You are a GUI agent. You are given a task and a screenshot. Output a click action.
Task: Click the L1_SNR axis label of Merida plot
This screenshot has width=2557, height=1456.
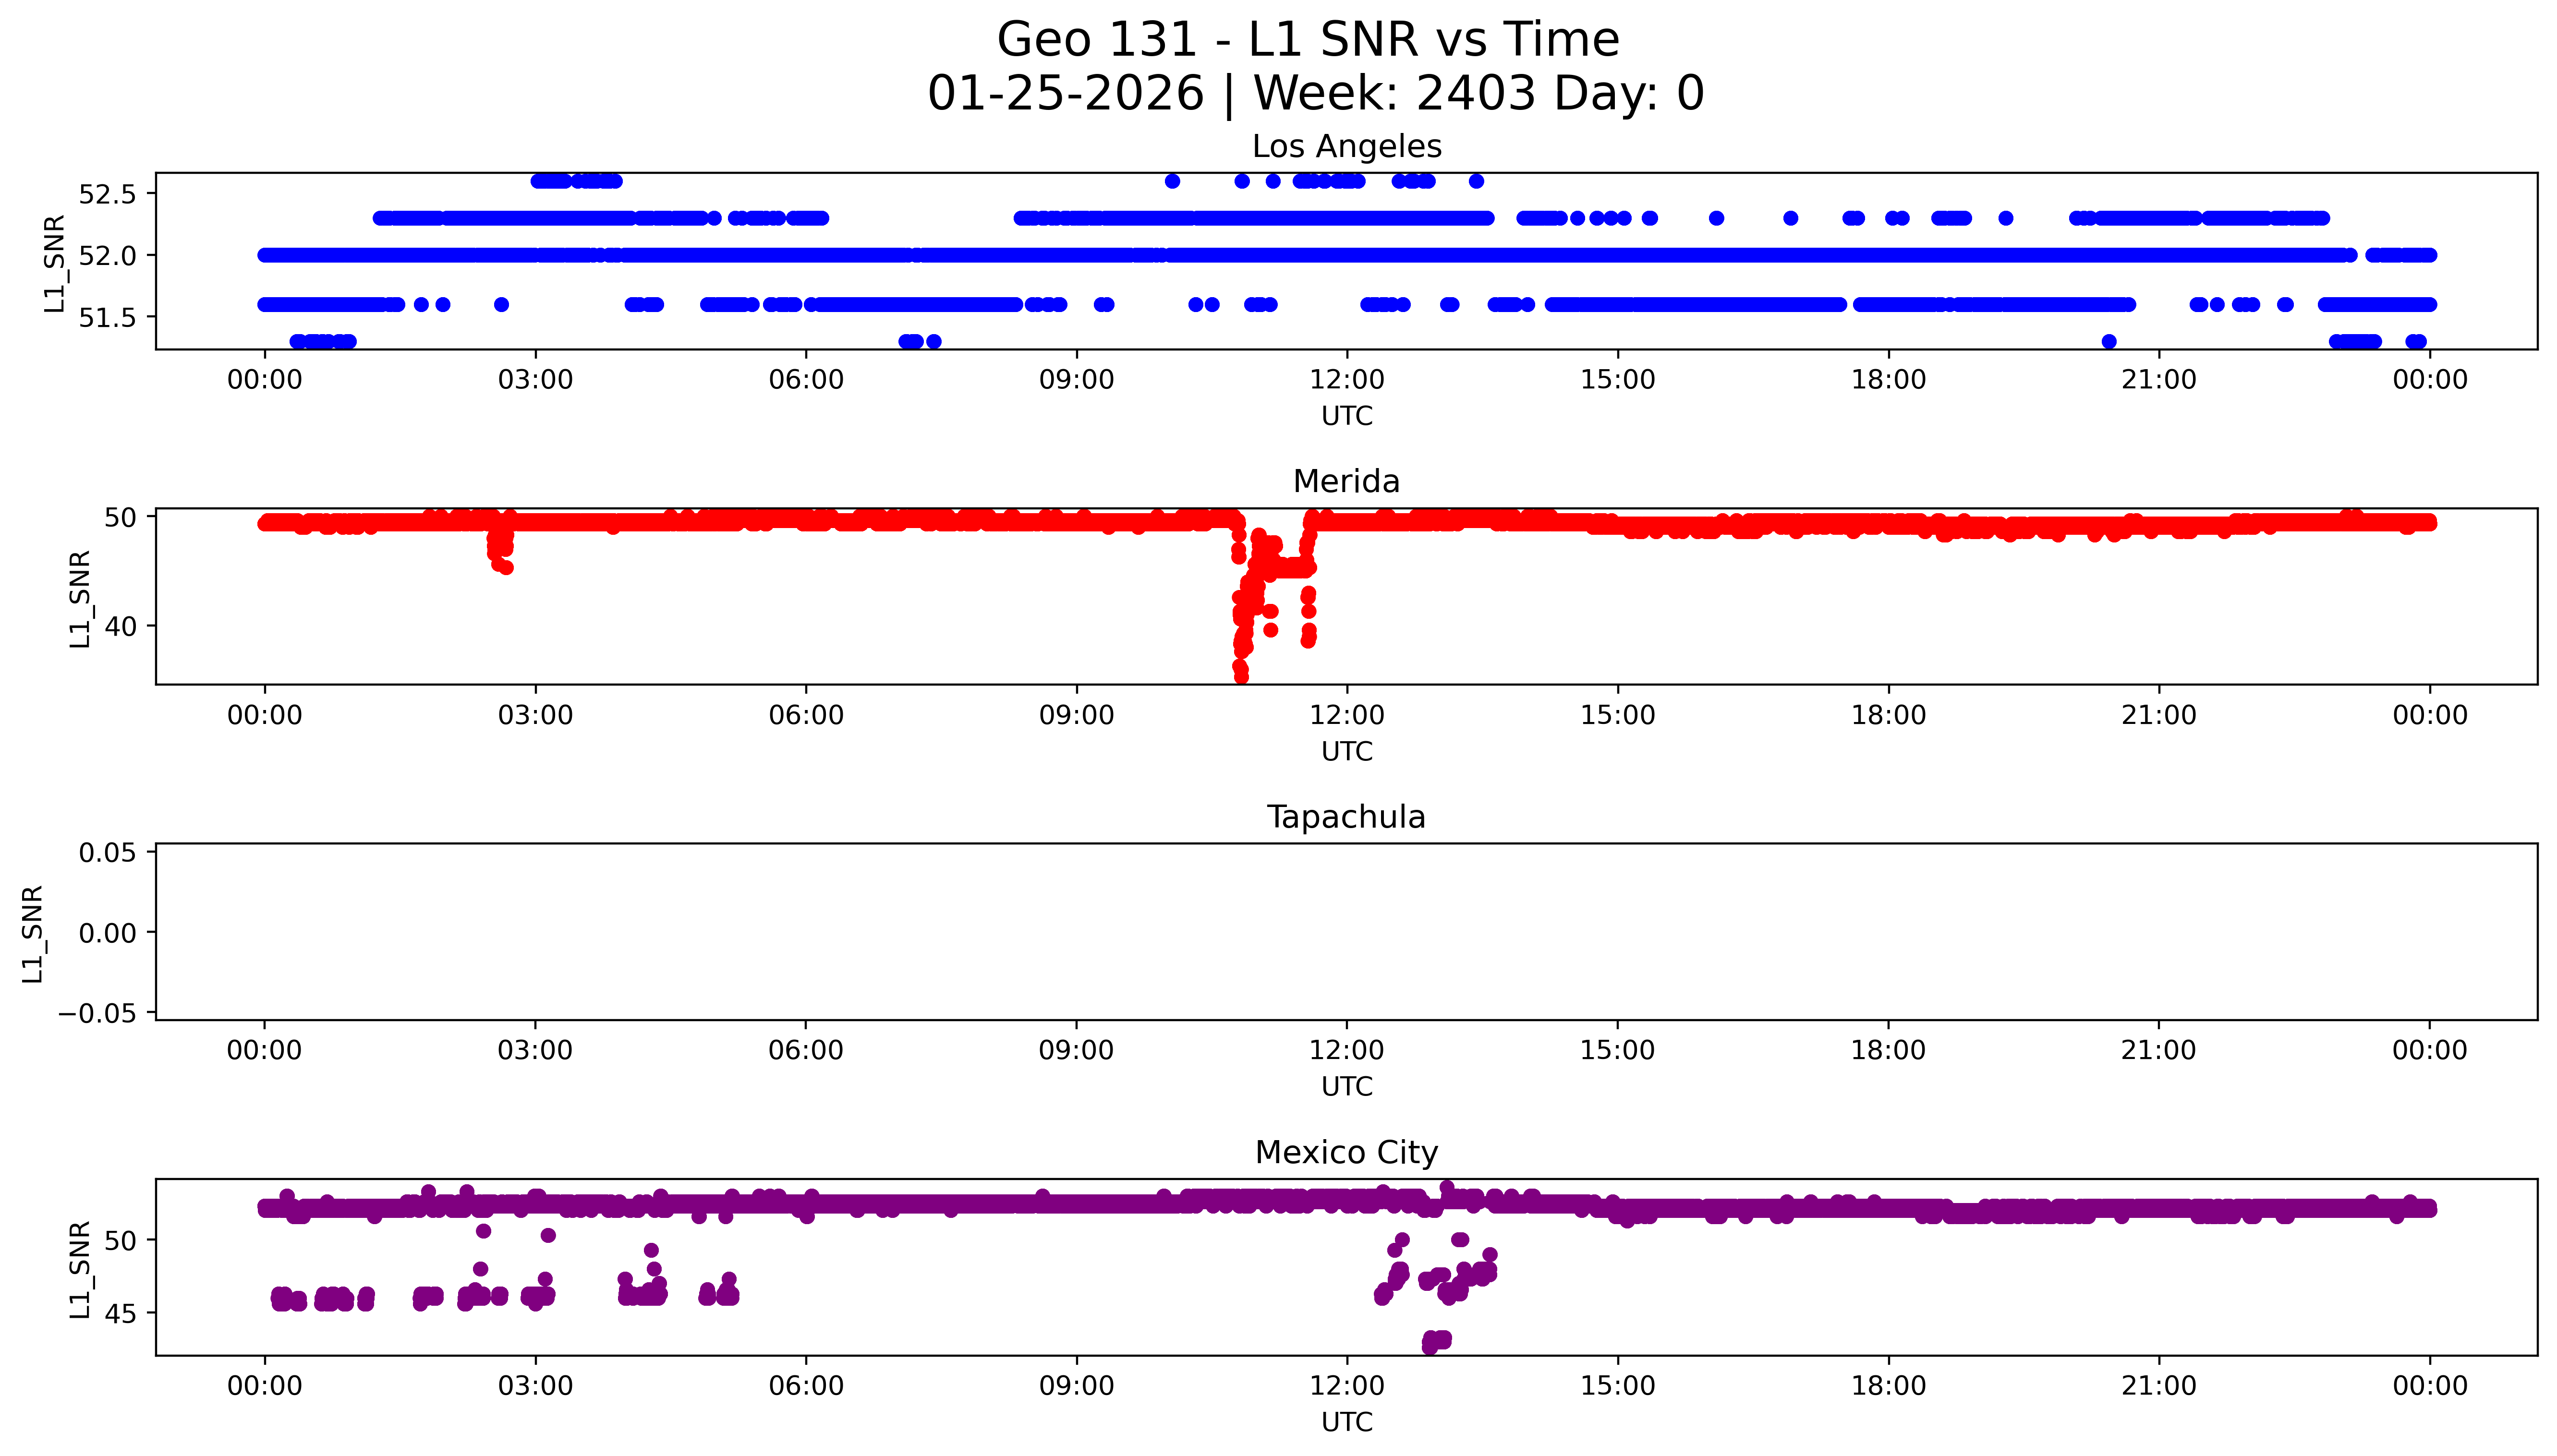pyautogui.click(x=80, y=598)
